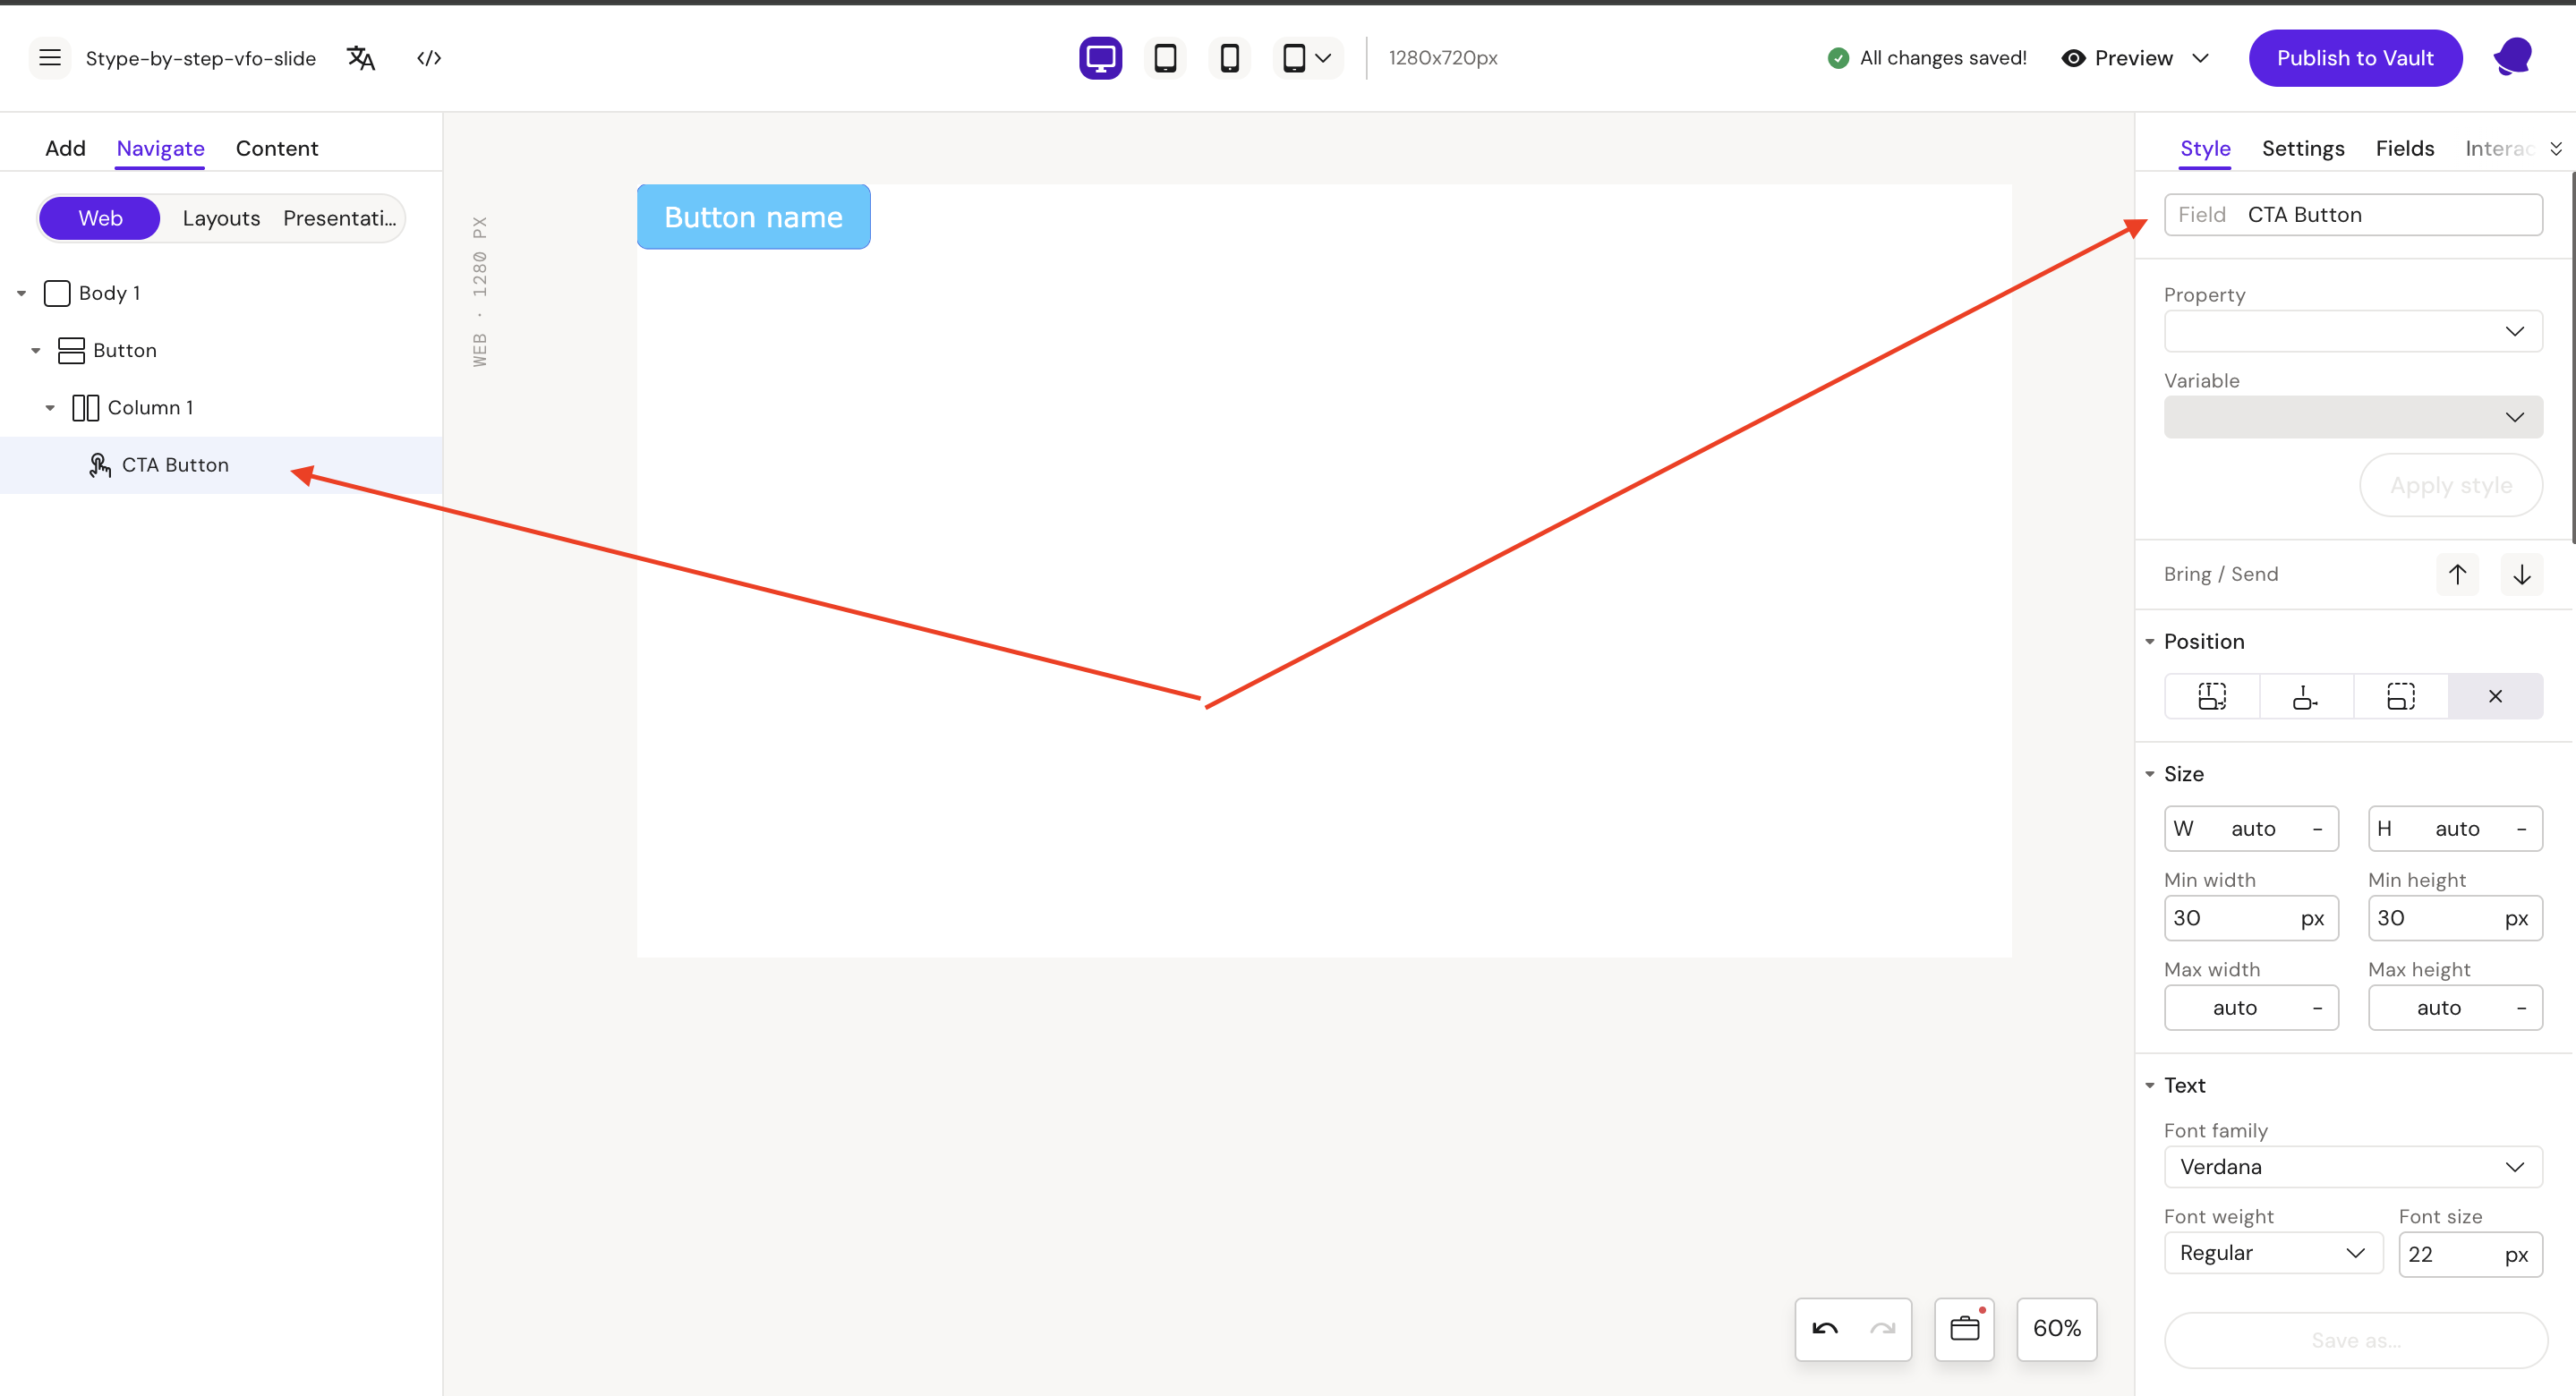Viewport: 2576px width, 1396px height.
Task: Switch to the Add tab
Action: [65, 148]
